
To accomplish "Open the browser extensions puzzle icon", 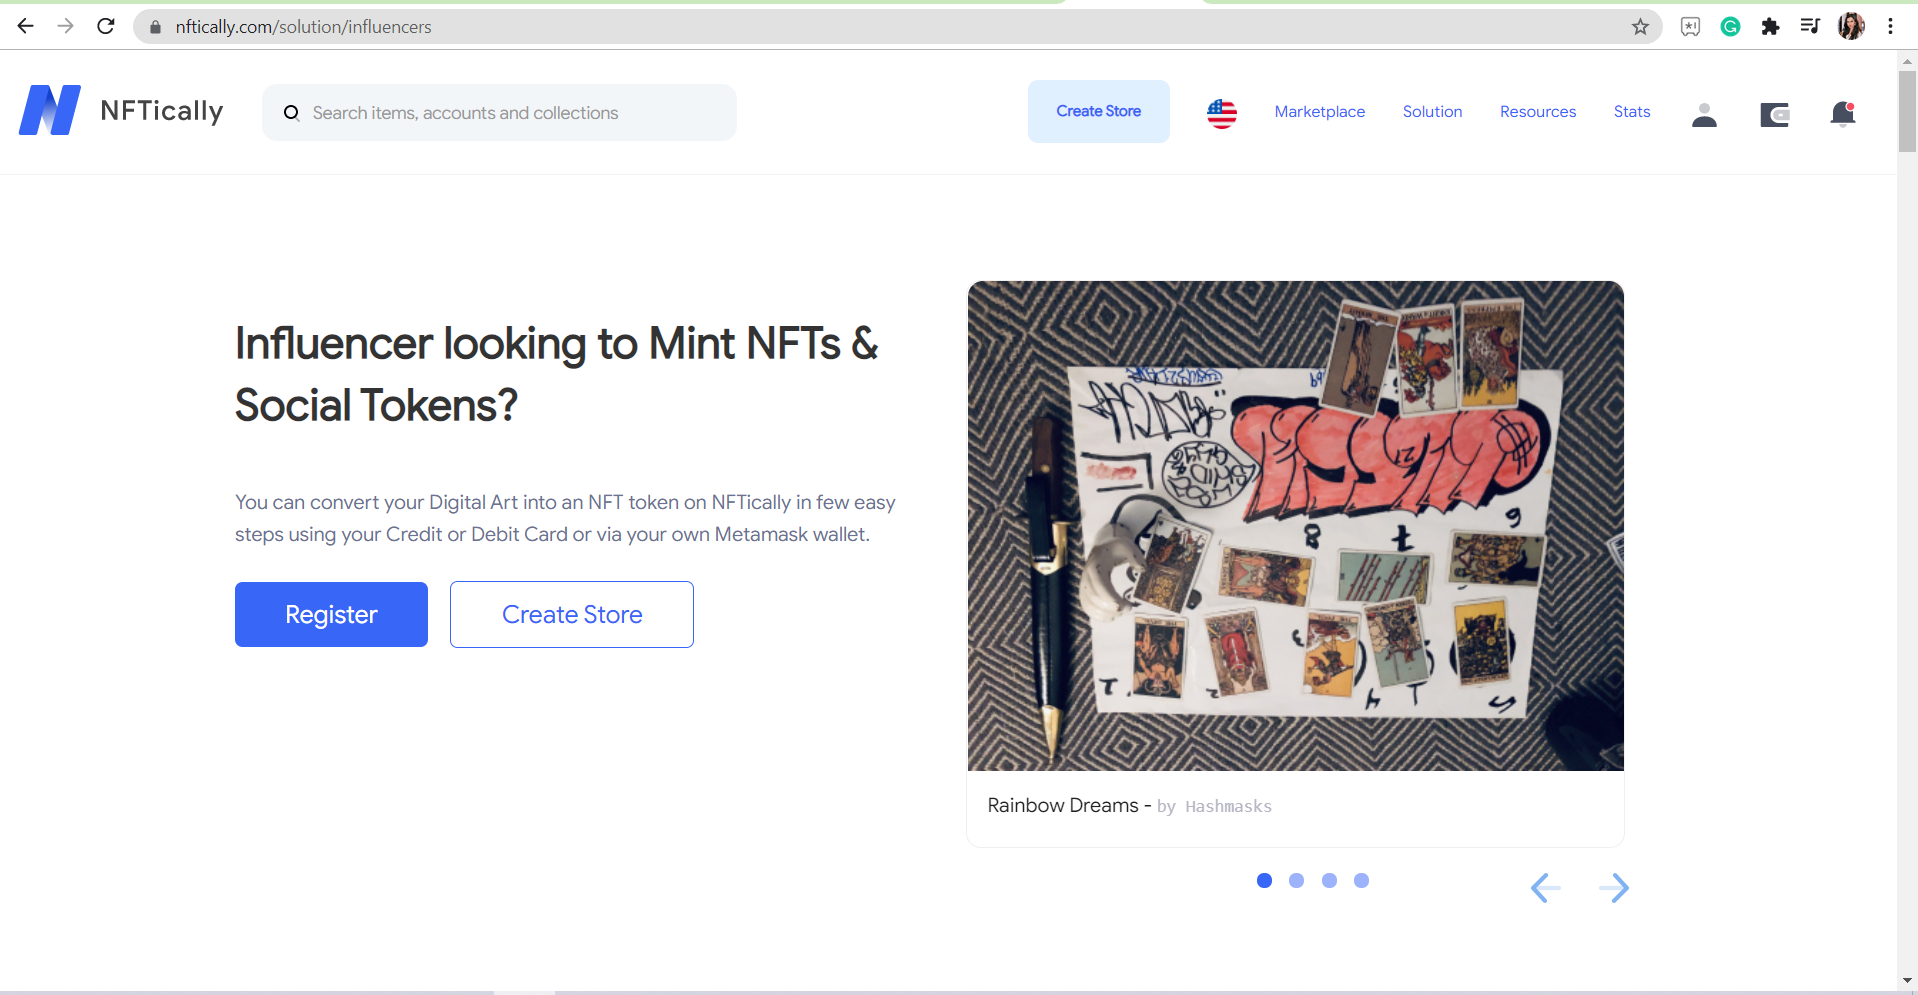I will coord(1770,27).
